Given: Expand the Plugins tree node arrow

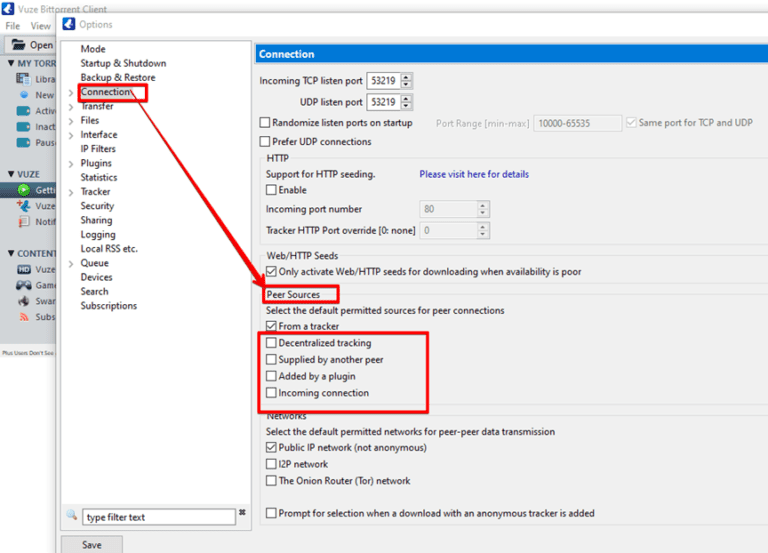Looking at the screenshot, I should [71, 164].
